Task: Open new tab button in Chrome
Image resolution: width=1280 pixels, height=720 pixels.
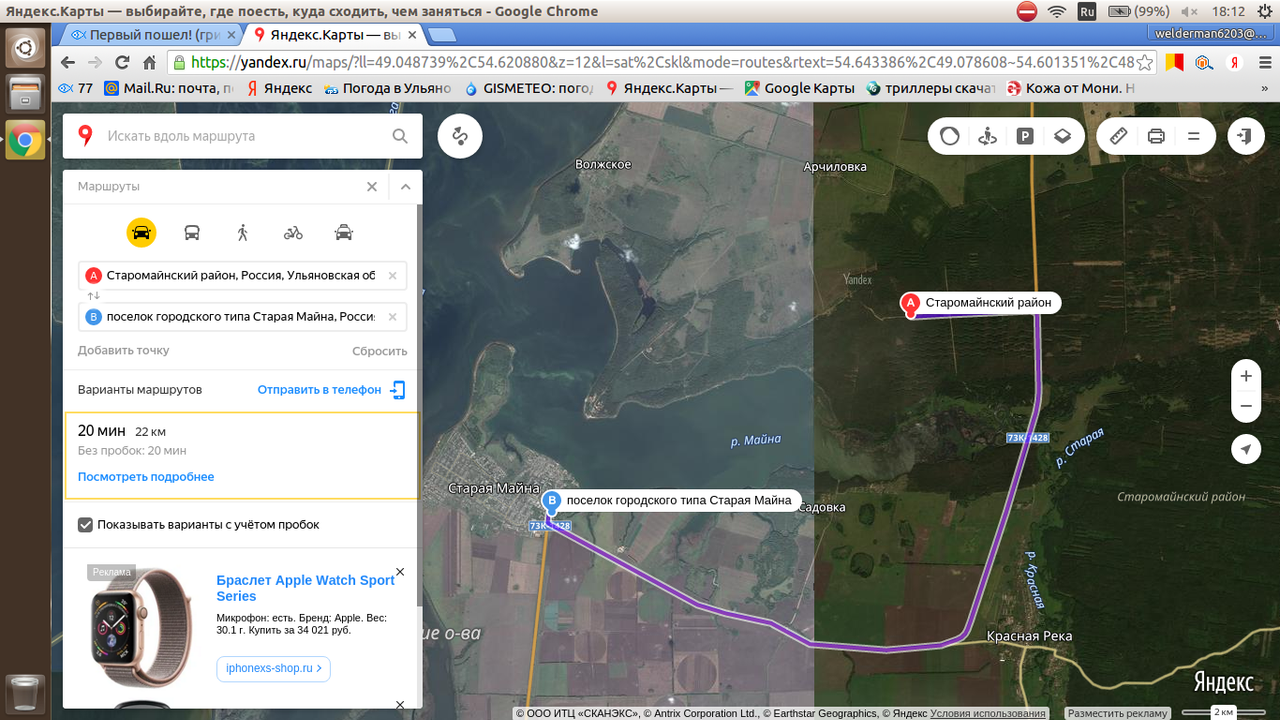Action: click(442, 35)
